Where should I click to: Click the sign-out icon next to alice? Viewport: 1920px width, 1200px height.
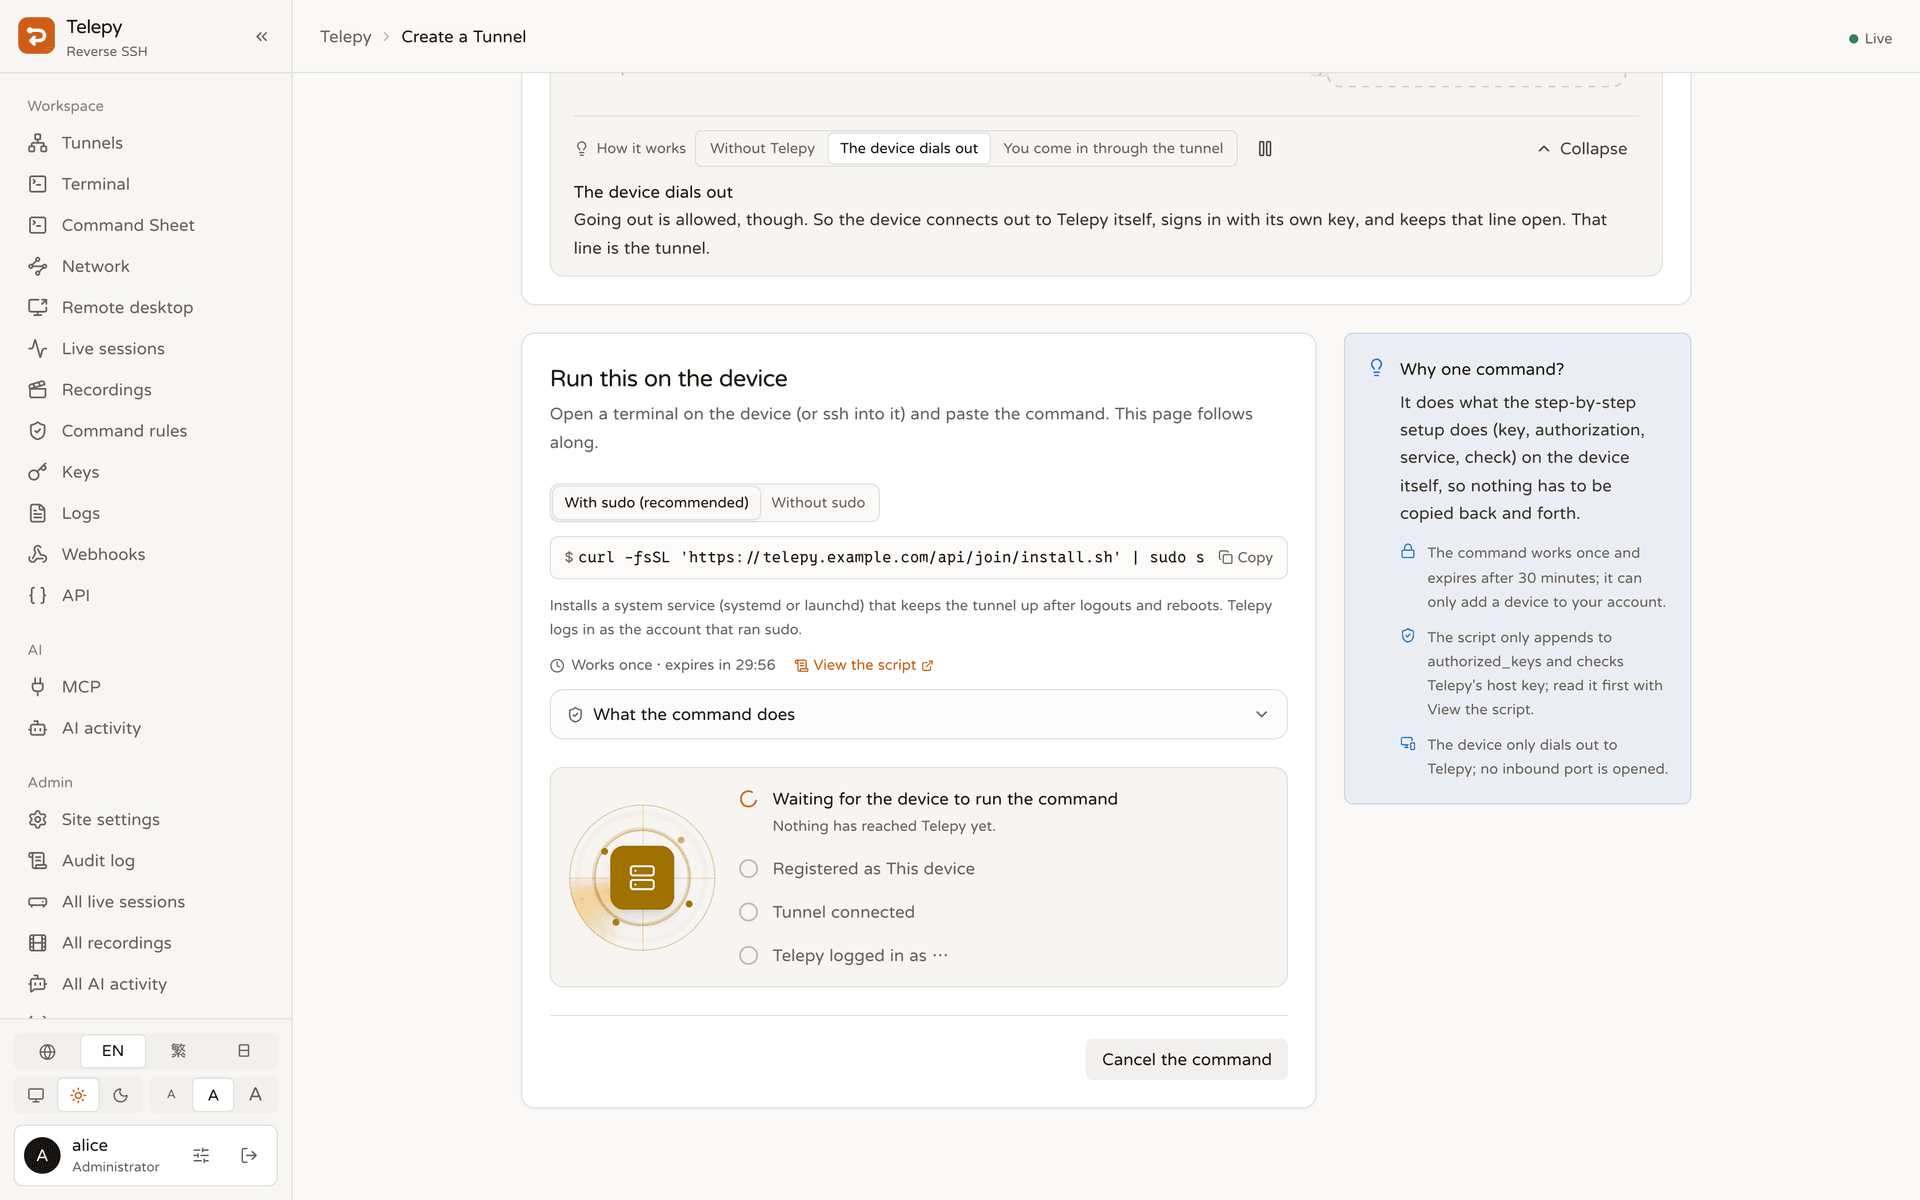249,1155
